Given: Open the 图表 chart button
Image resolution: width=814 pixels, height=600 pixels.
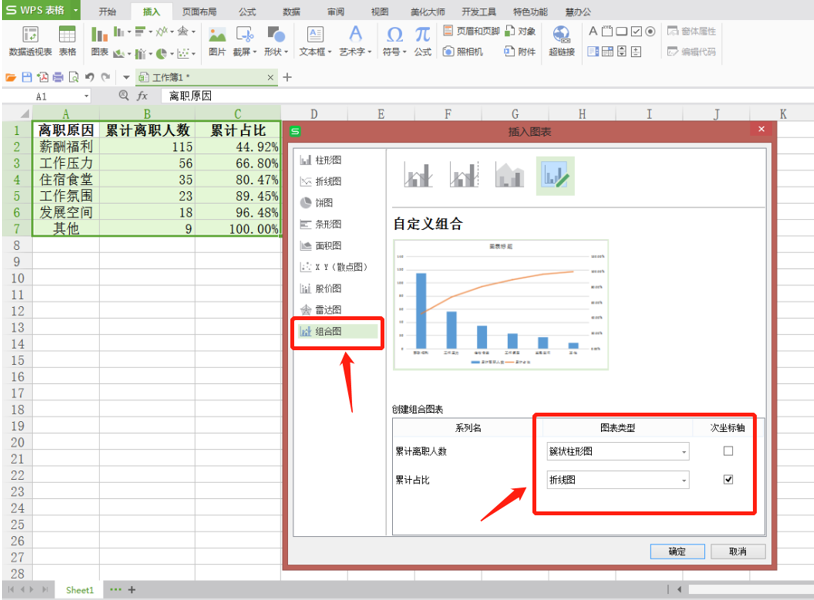Looking at the screenshot, I should [99, 41].
